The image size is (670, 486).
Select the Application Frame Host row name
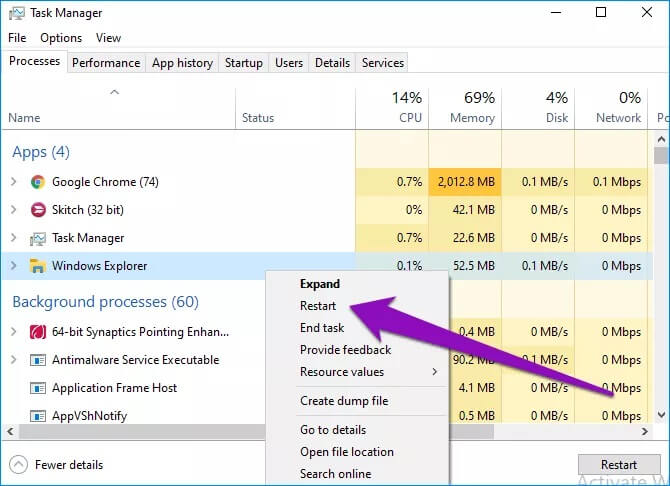coord(114,388)
